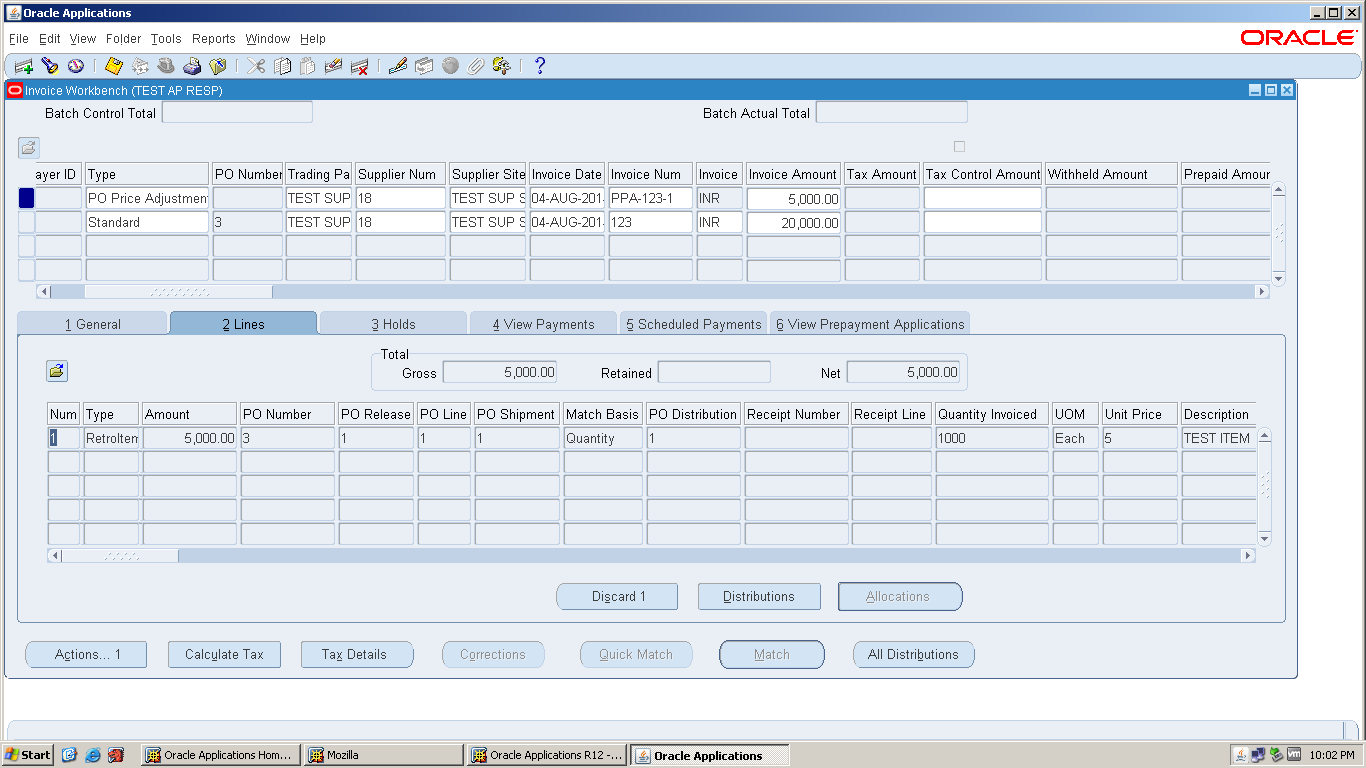The image size is (1366, 768).
Task: Open the folder customization icon above the Lines block
Action: [56, 371]
